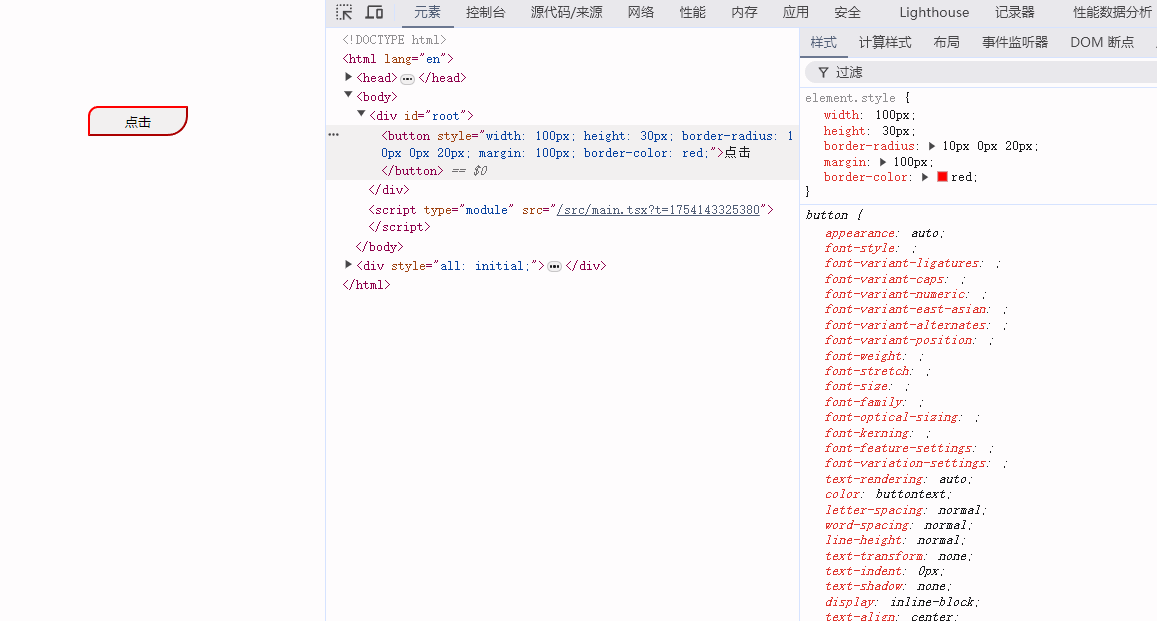The height and width of the screenshot is (621, 1157).
Task: Expand border-radius shorthand triangle
Action: (932, 146)
